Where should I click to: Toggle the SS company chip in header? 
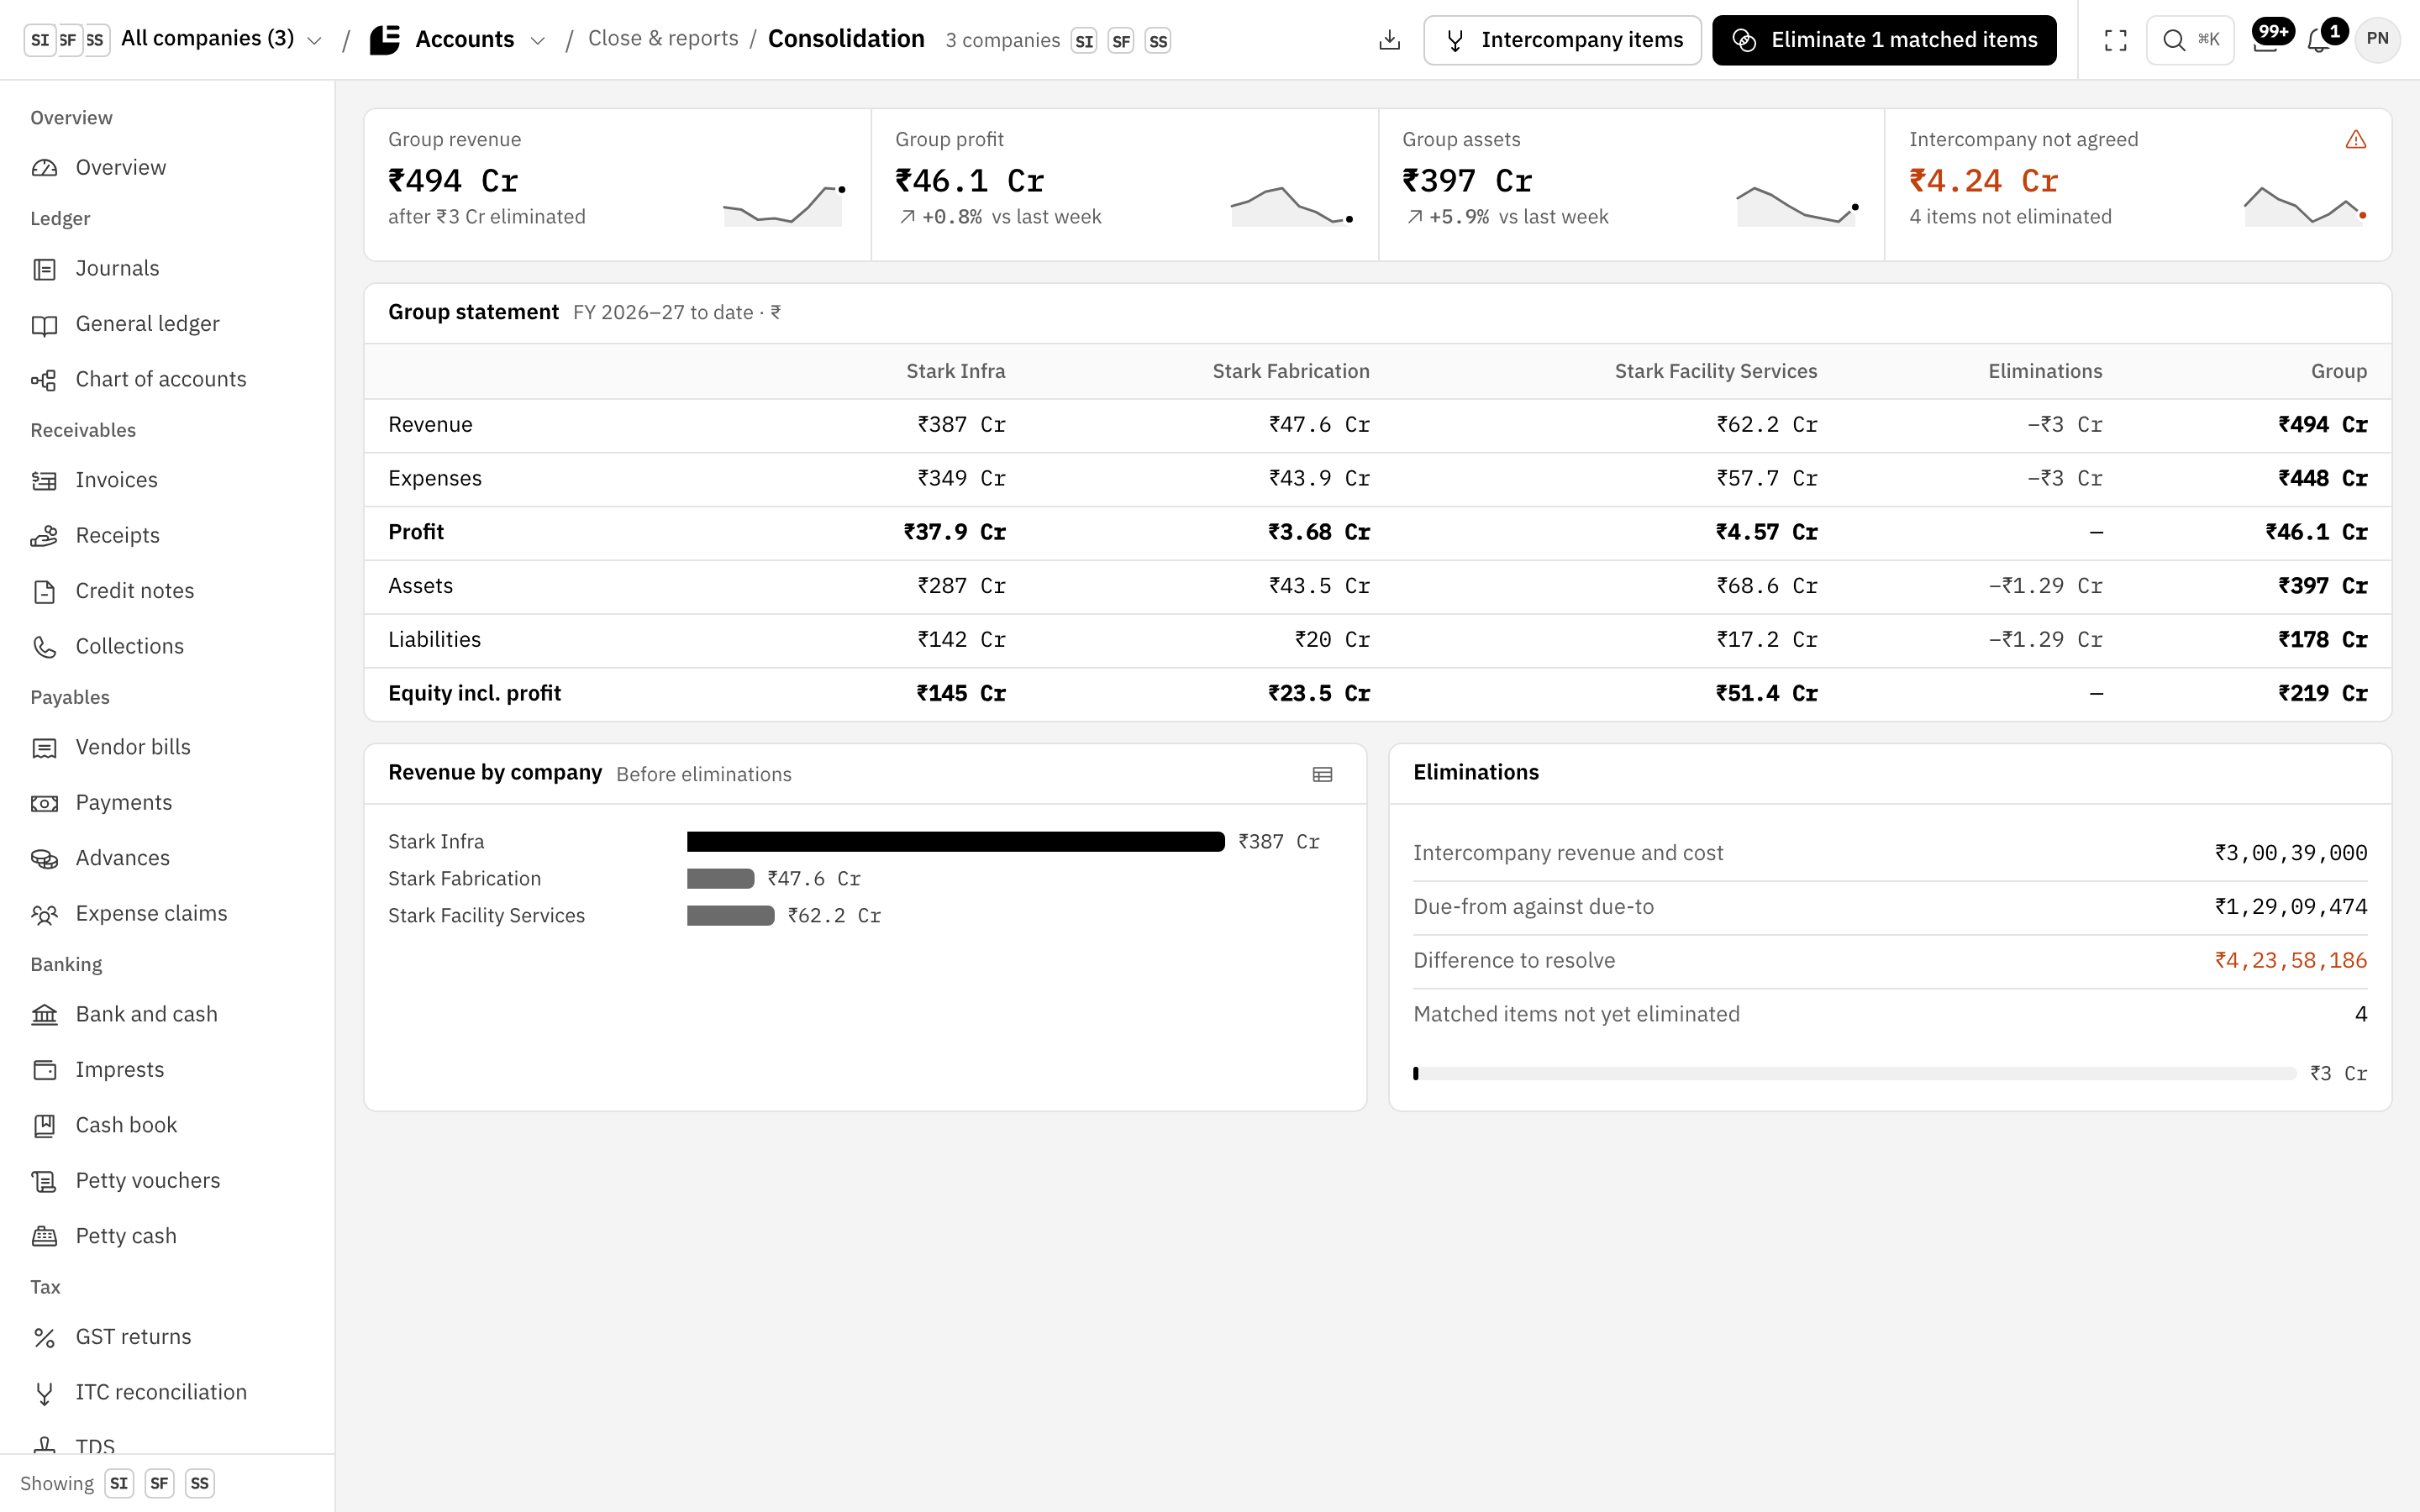pos(1158,41)
